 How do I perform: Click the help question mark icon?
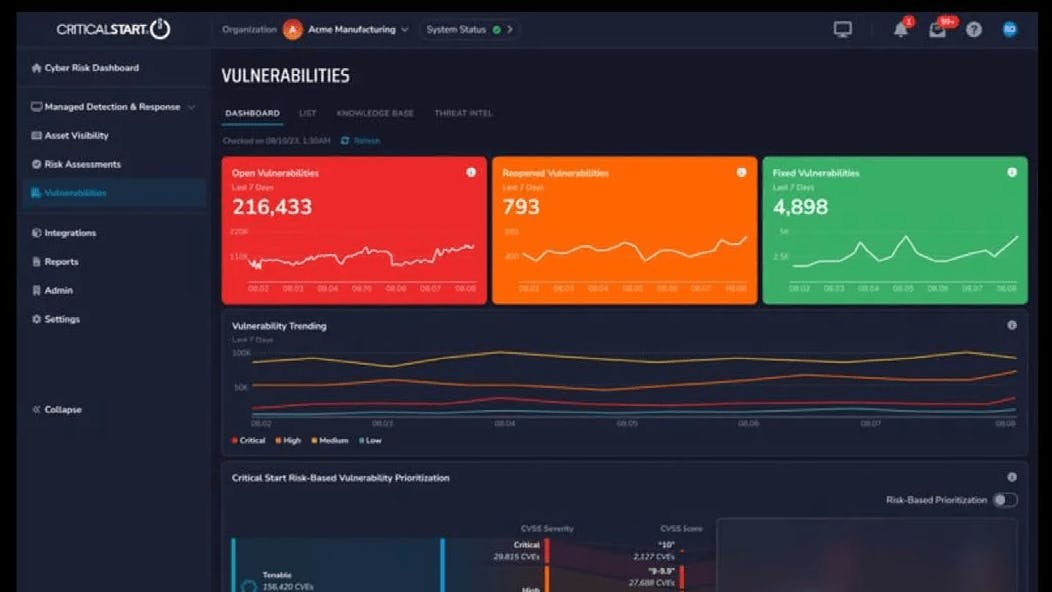(x=974, y=30)
